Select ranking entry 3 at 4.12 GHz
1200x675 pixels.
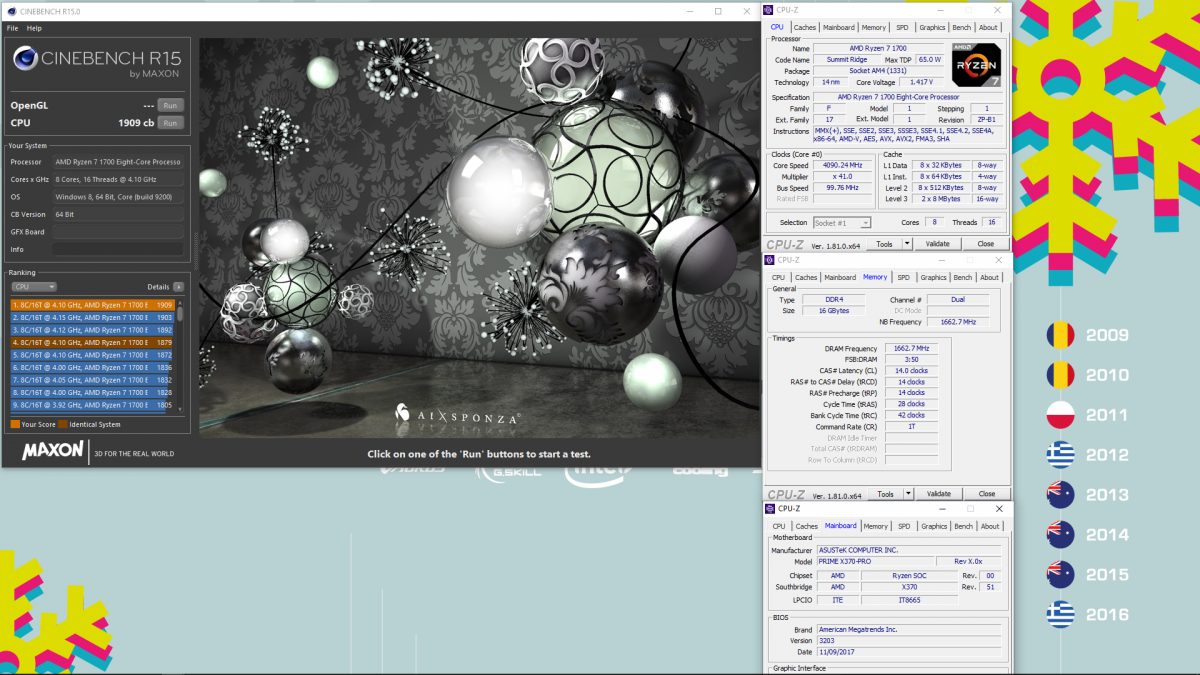click(93, 330)
